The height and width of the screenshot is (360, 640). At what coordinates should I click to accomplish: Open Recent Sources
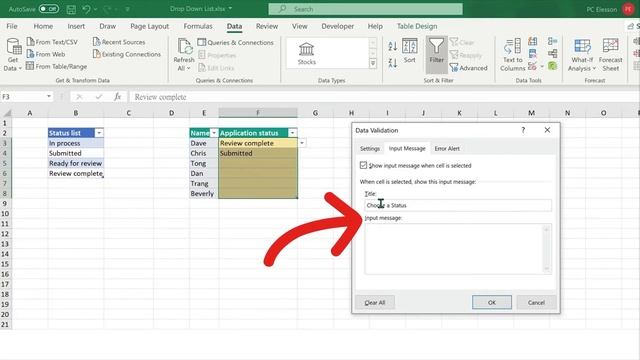click(119, 42)
